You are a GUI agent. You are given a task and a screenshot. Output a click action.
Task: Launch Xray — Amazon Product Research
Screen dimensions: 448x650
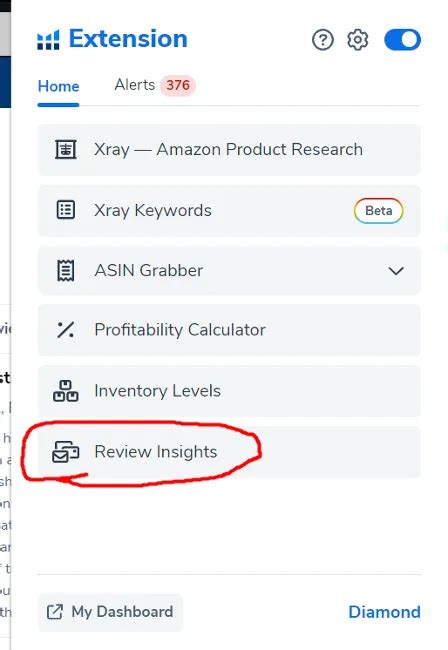coord(229,150)
